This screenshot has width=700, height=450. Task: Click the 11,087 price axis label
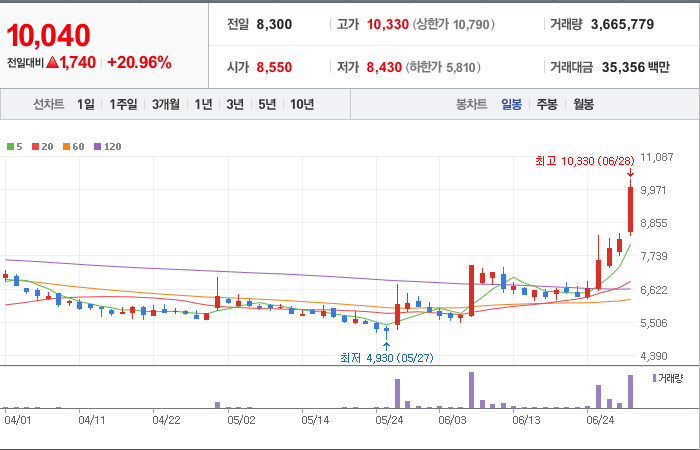point(656,157)
